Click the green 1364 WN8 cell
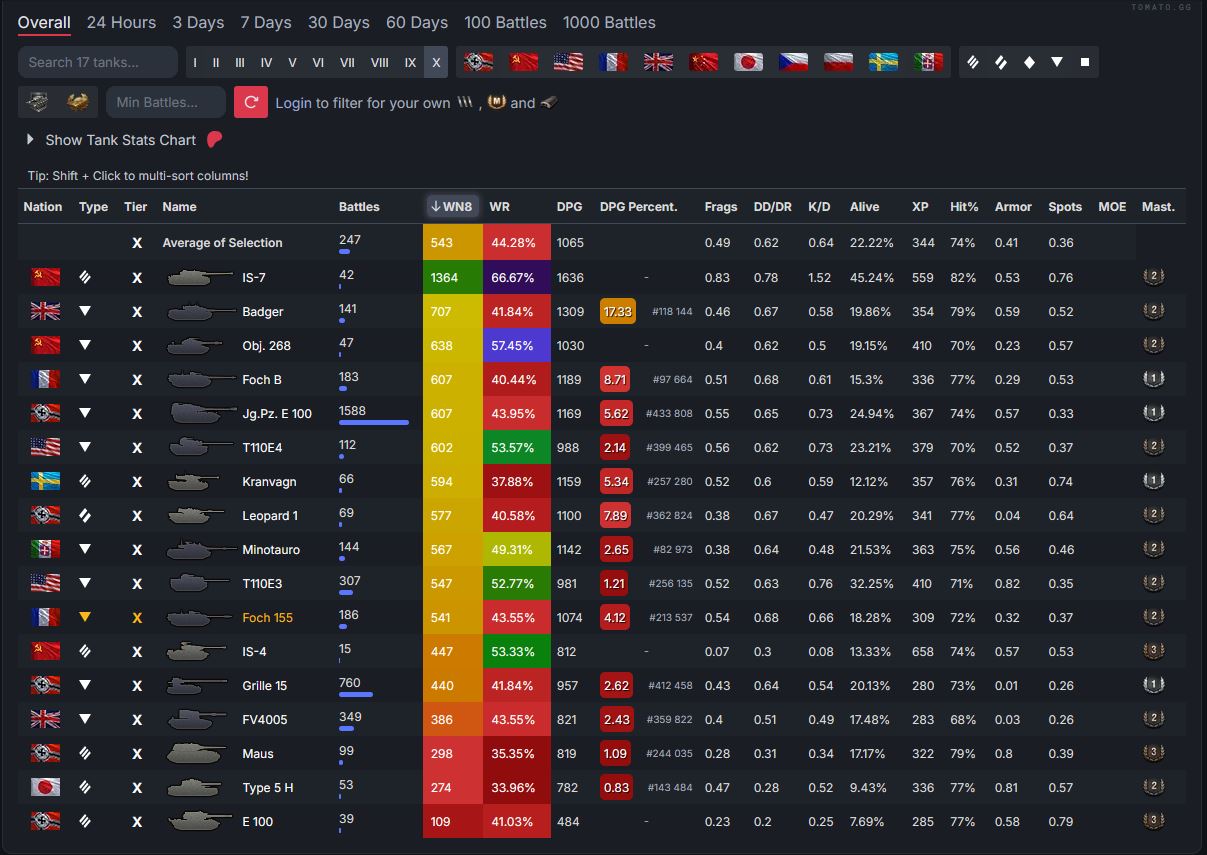Image resolution: width=1207 pixels, height=855 pixels. 453,277
